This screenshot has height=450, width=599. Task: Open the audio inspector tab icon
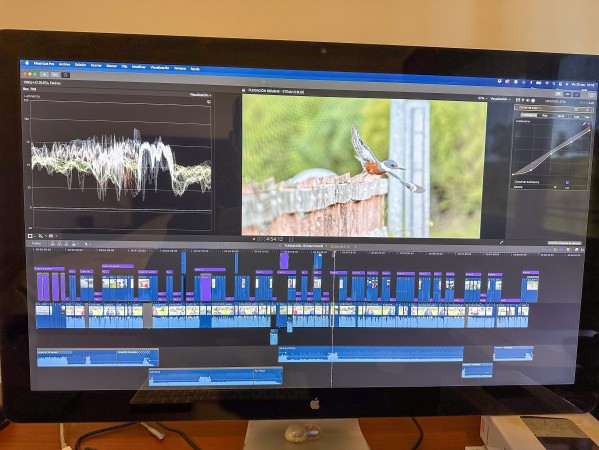[x=528, y=100]
